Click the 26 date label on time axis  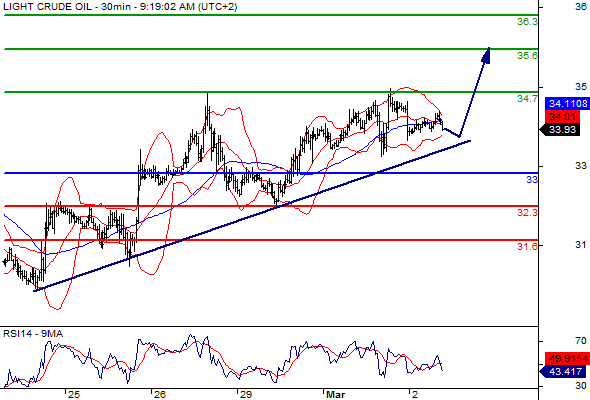coord(160,394)
